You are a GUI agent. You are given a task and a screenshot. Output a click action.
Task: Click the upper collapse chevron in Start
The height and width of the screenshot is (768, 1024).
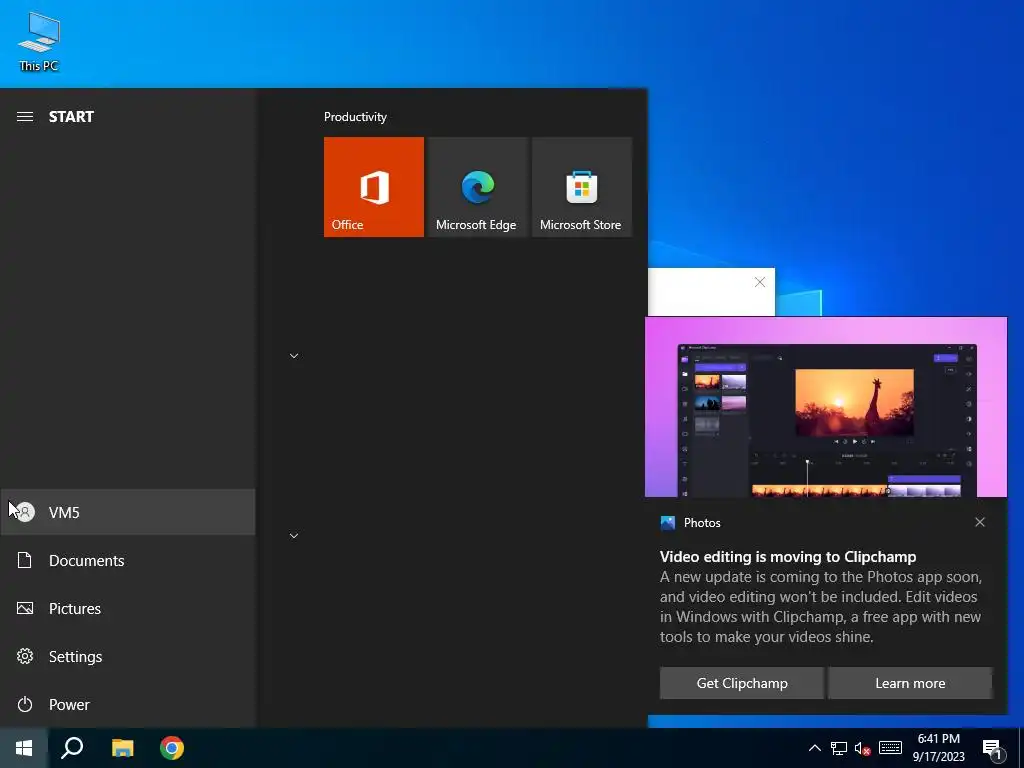(x=294, y=356)
